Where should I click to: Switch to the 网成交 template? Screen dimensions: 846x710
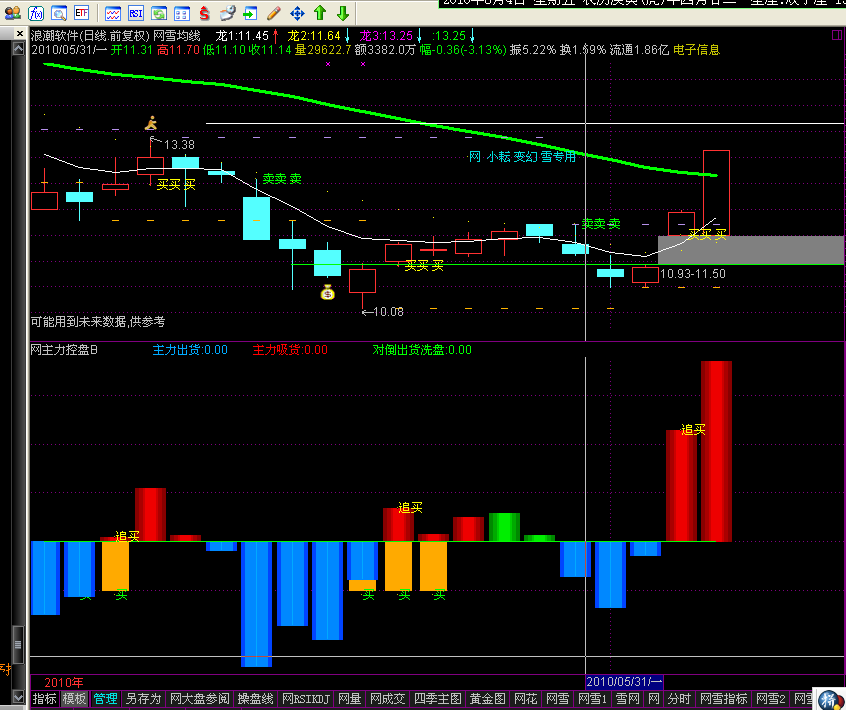click(x=387, y=699)
